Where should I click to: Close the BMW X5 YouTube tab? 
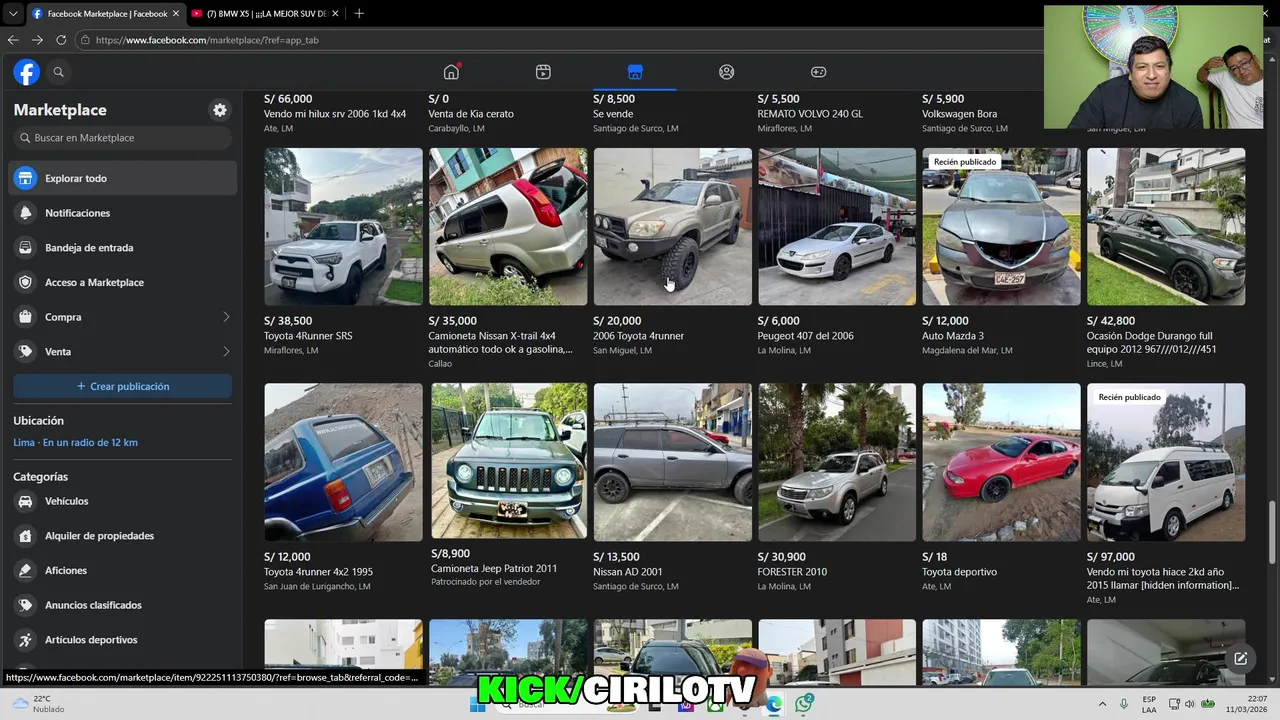click(x=335, y=14)
